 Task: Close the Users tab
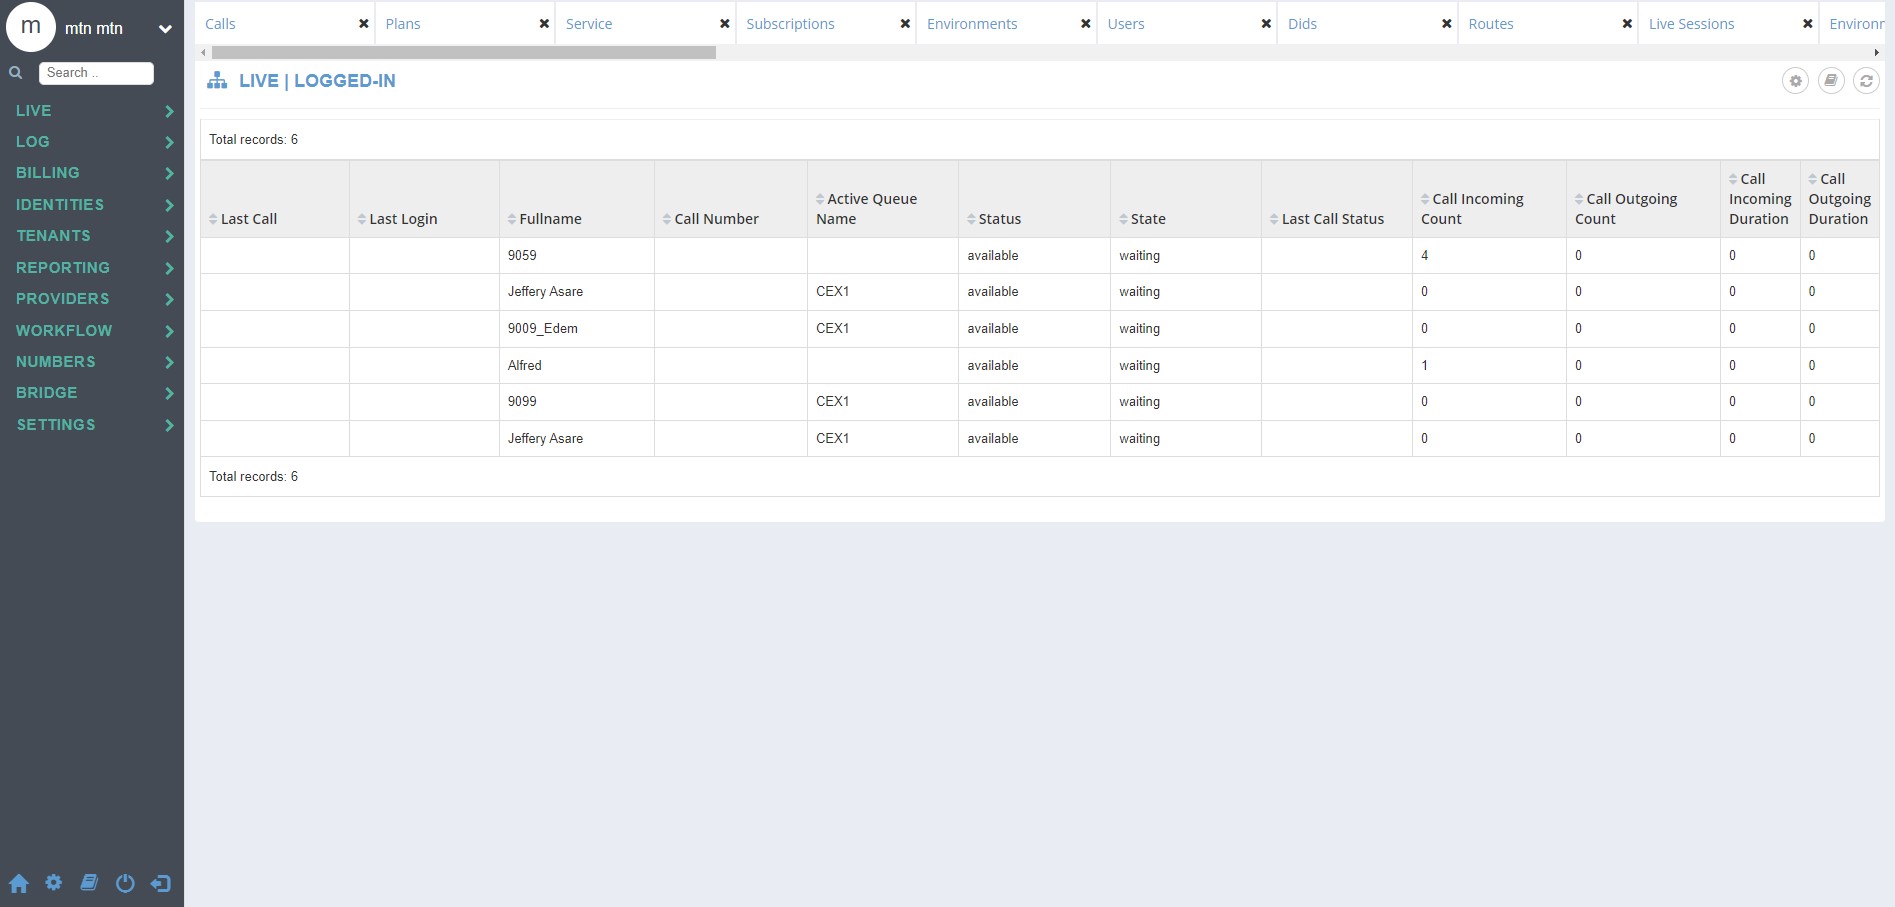click(1266, 24)
